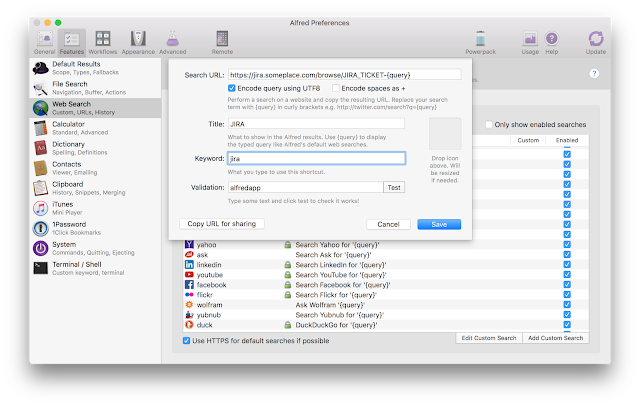The image size is (640, 406).
Task: Select Web Search feature
Action: coord(96,108)
